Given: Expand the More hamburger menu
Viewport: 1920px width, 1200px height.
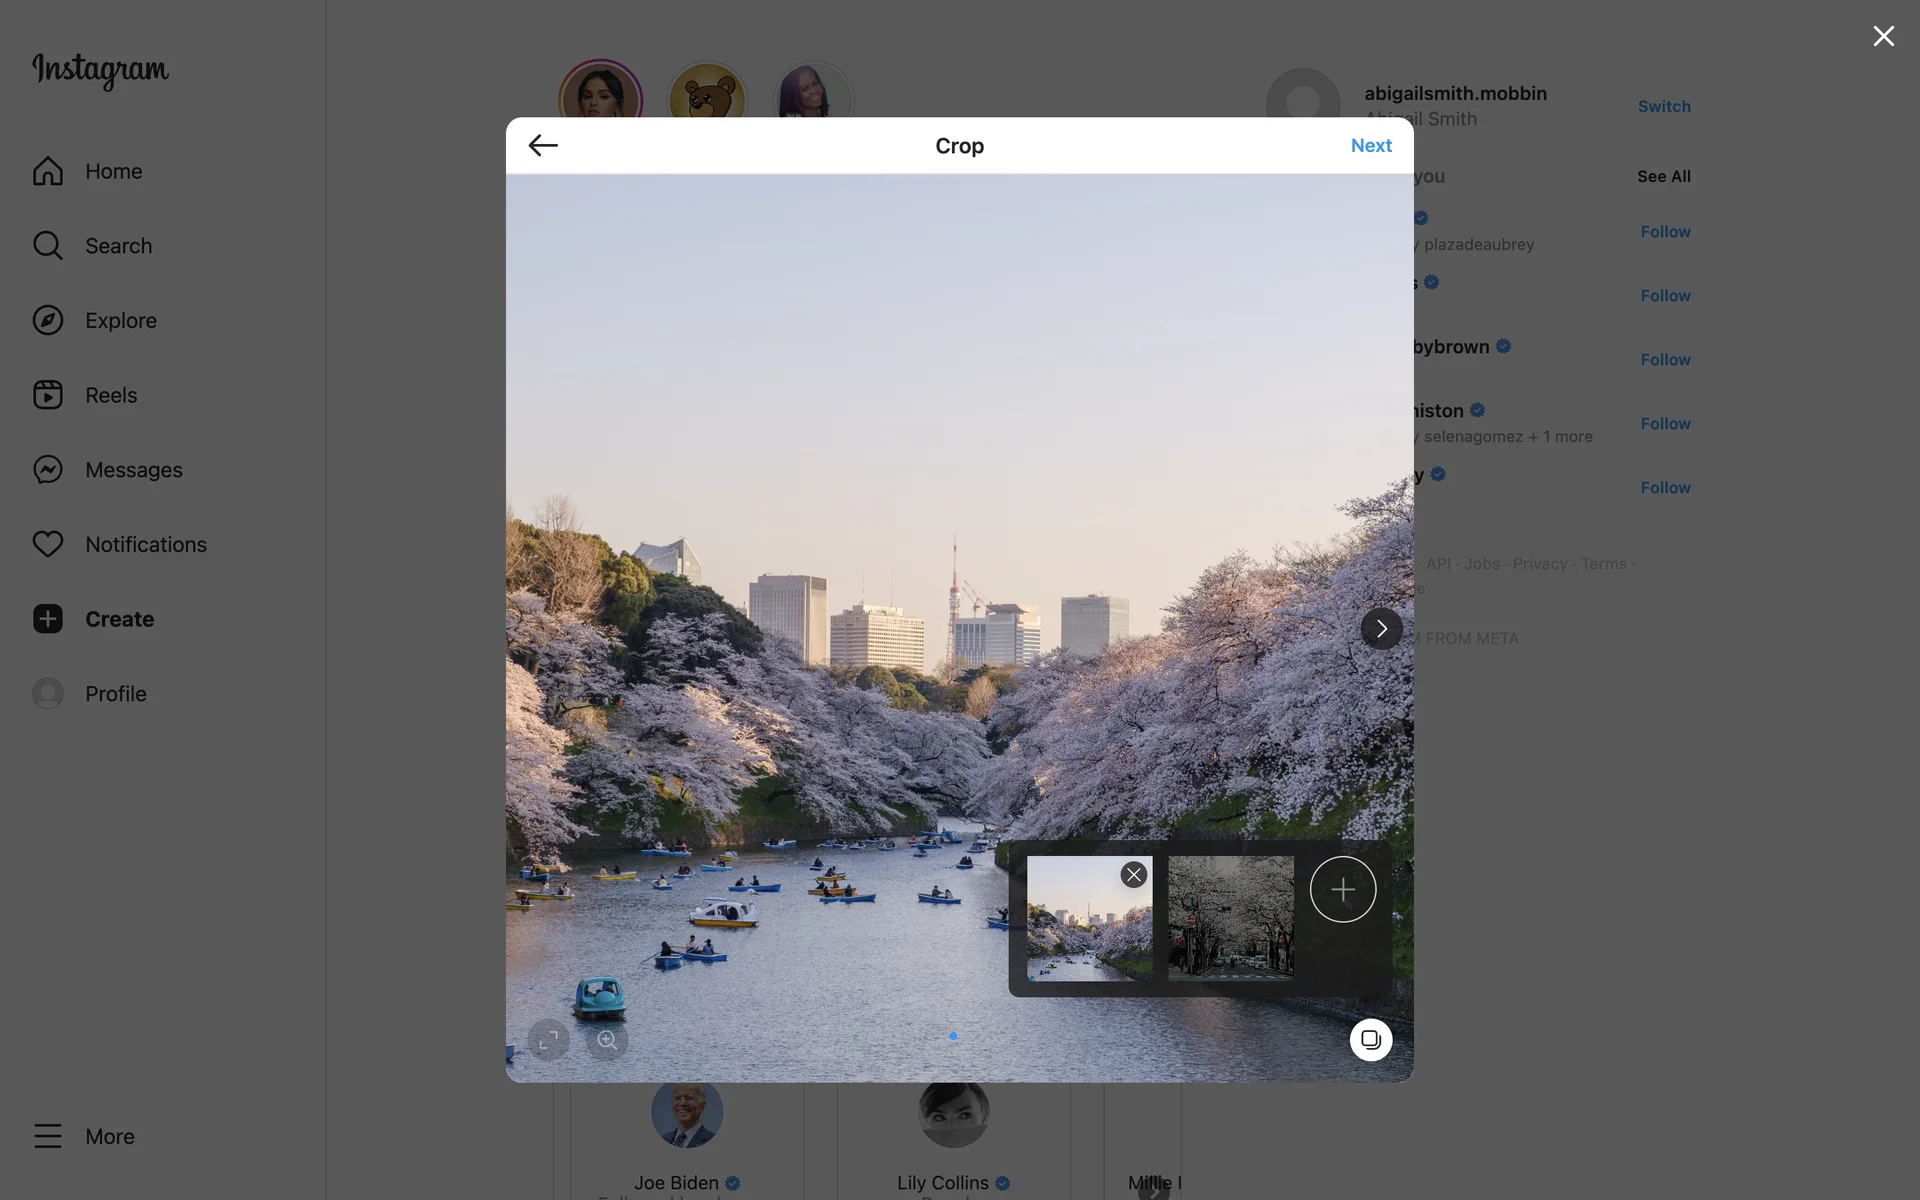Looking at the screenshot, I should 48,1136.
